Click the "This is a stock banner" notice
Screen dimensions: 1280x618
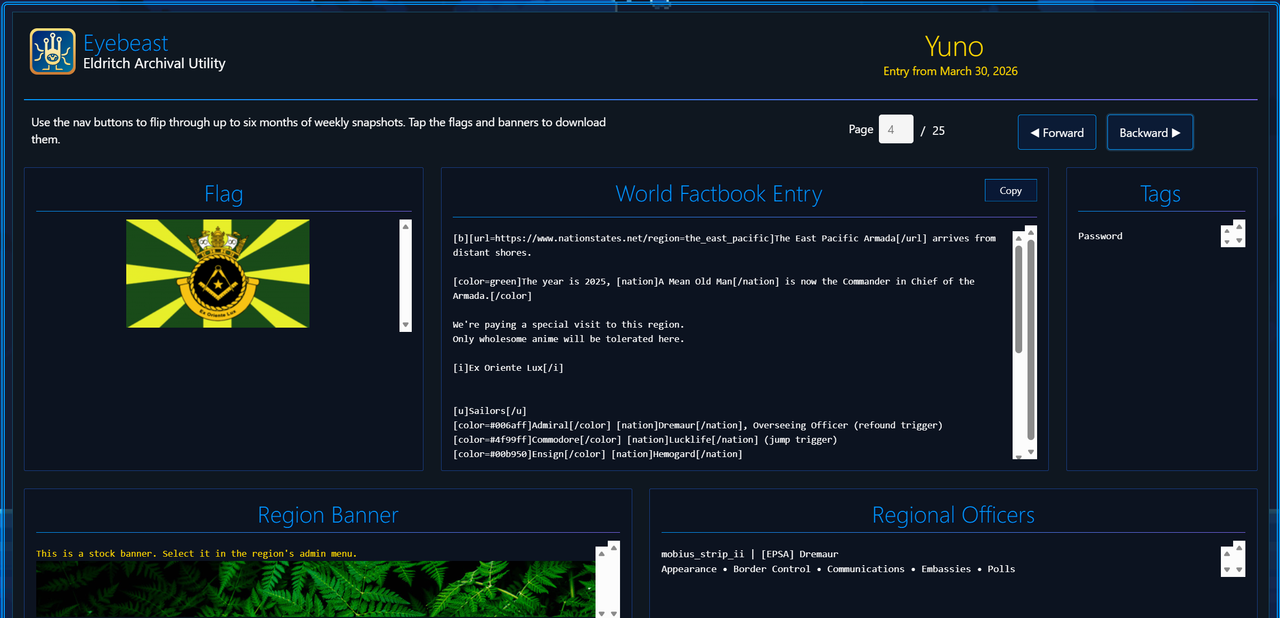(196, 553)
